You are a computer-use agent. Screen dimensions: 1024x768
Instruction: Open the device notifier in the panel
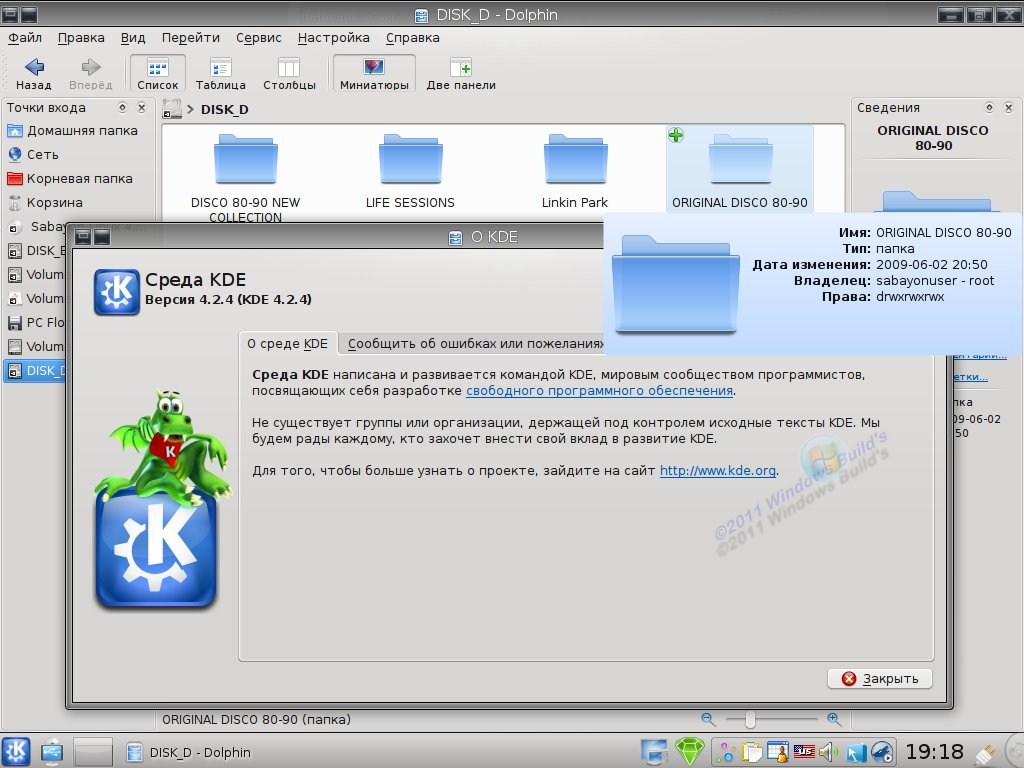coord(52,752)
